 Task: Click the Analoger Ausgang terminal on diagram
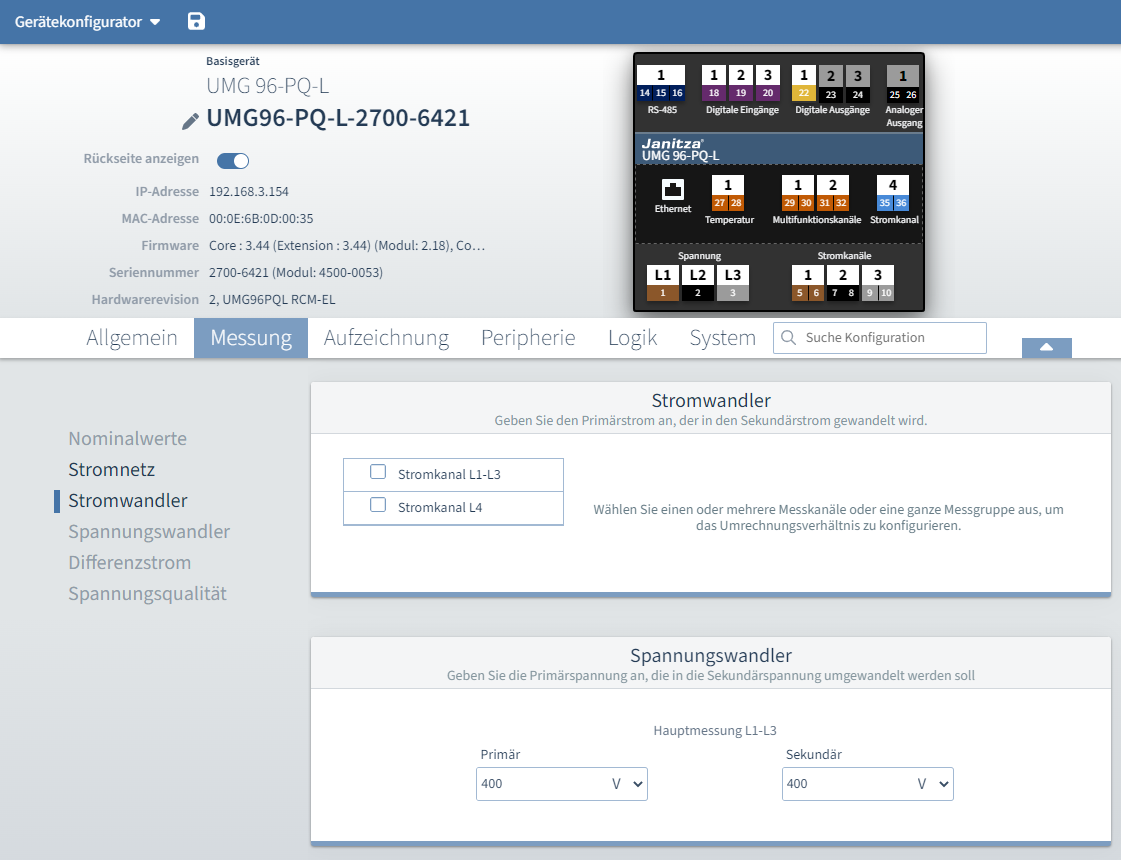coord(903,85)
